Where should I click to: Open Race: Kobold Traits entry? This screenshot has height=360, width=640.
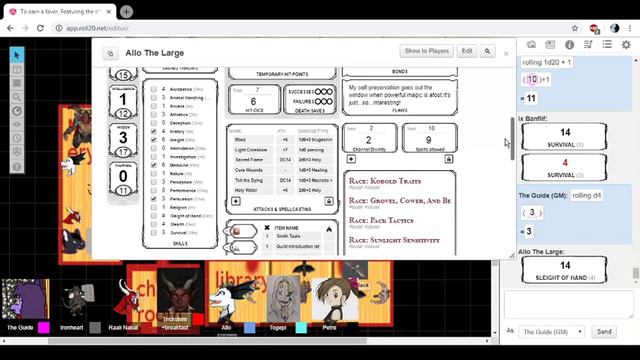pos(385,181)
